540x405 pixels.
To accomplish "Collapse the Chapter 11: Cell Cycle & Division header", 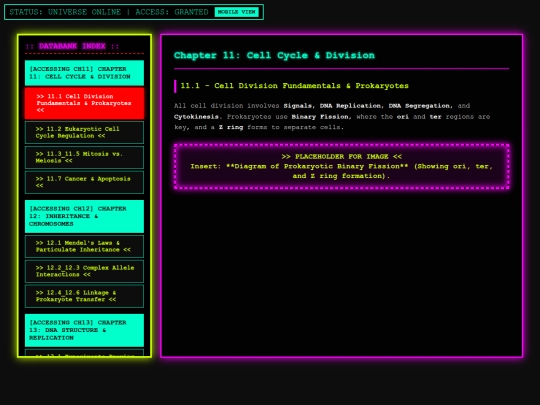I will [84, 73].
